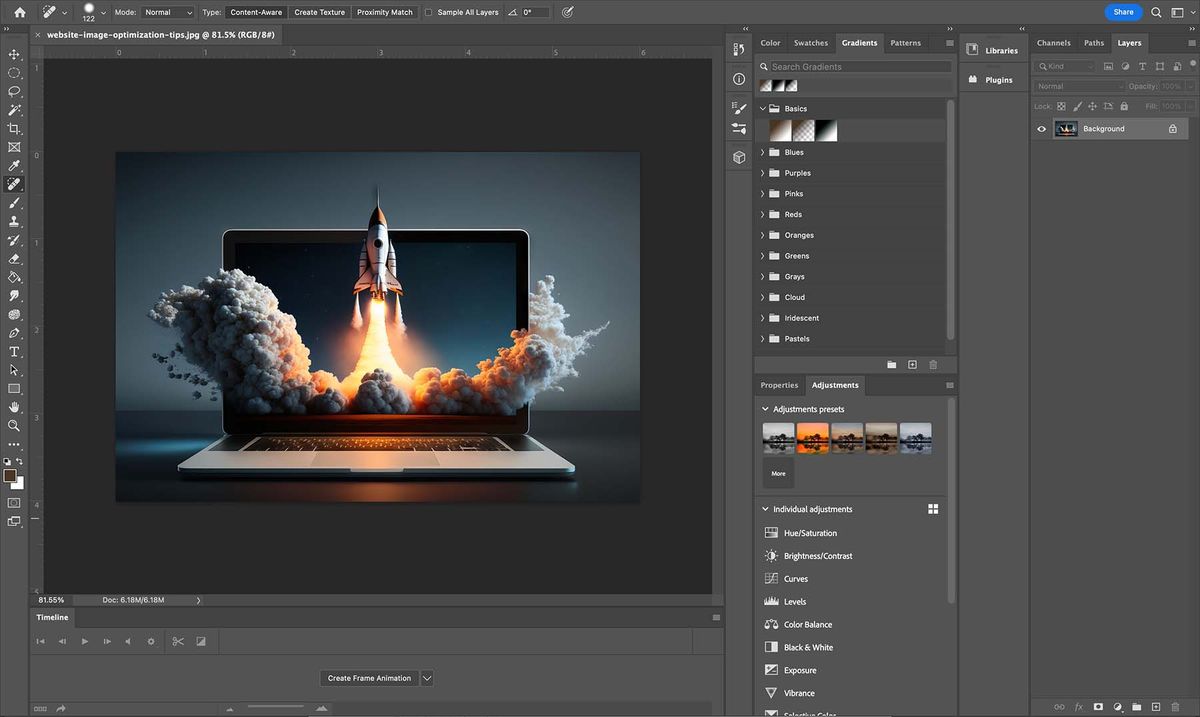The width and height of the screenshot is (1200, 717).
Task: Select the Horizontal Type tool
Action: (x=14, y=352)
